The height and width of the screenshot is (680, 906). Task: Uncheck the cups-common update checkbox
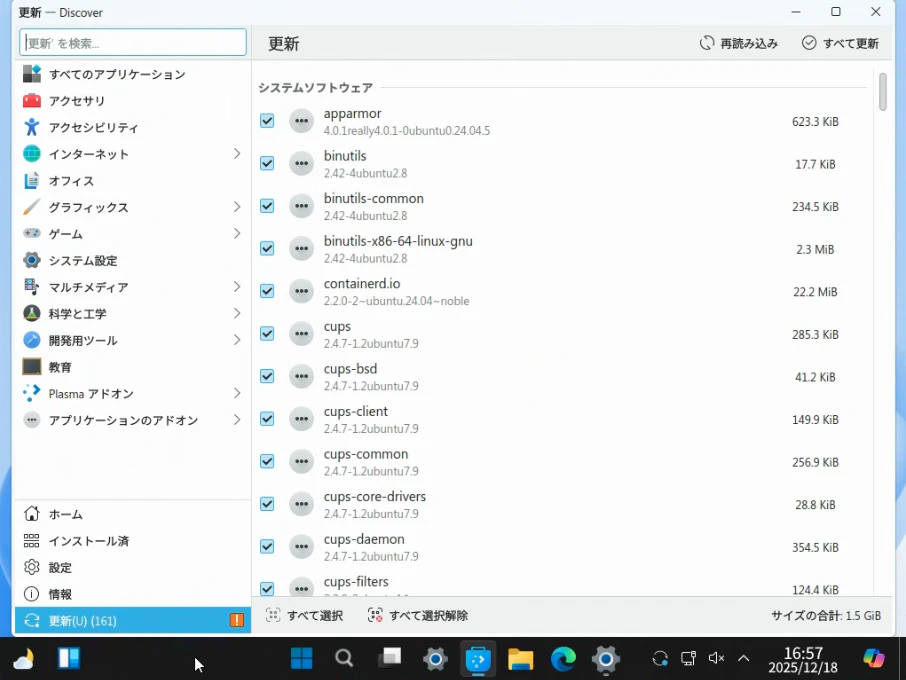click(267, 462)
